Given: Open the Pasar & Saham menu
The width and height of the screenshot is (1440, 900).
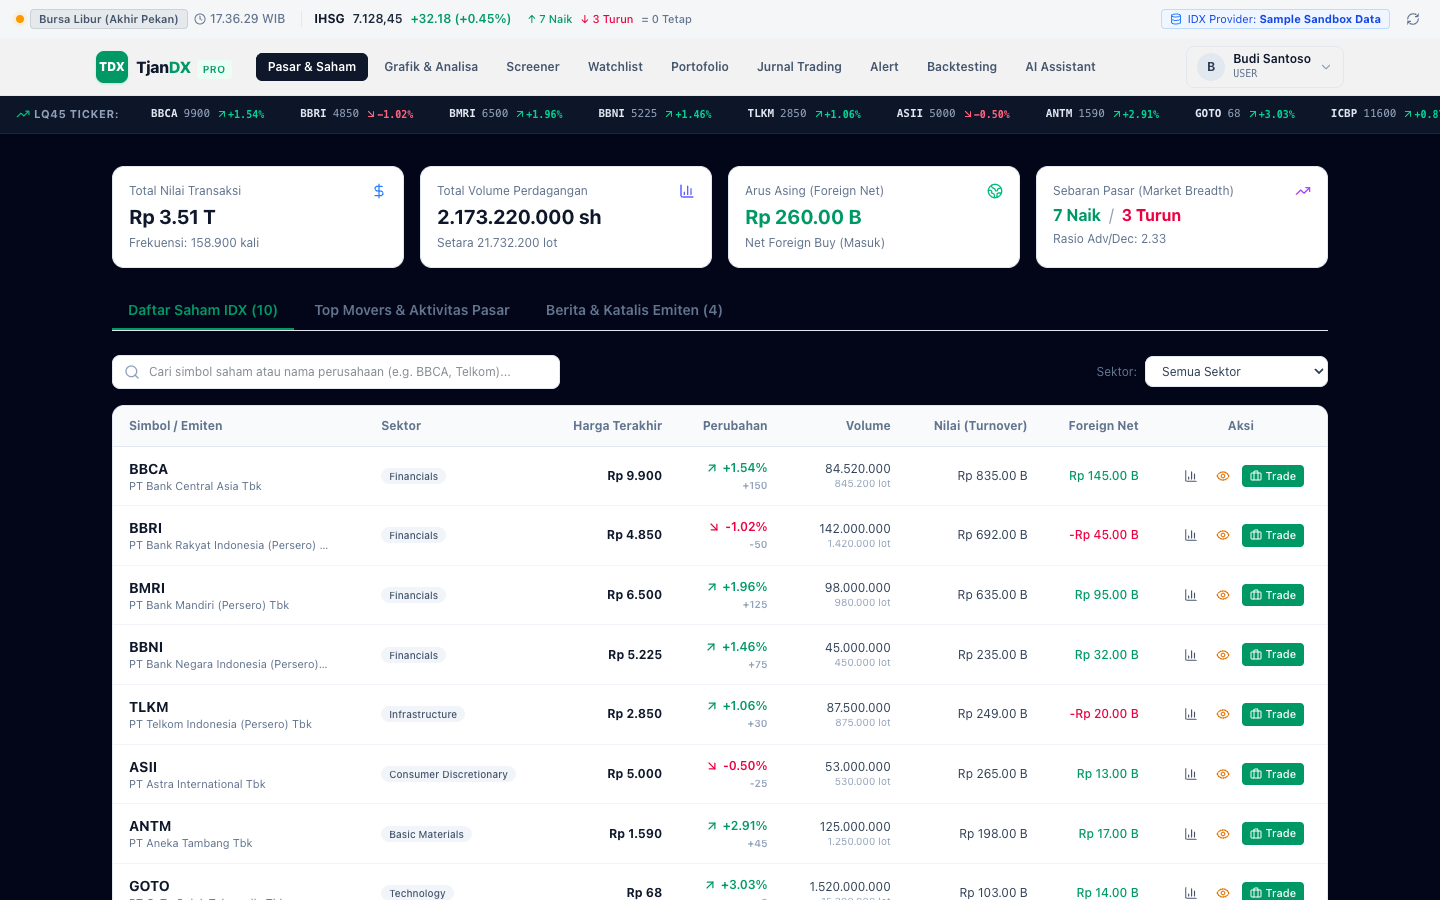Looking at the screenshot, I should [x=312, y=67].
